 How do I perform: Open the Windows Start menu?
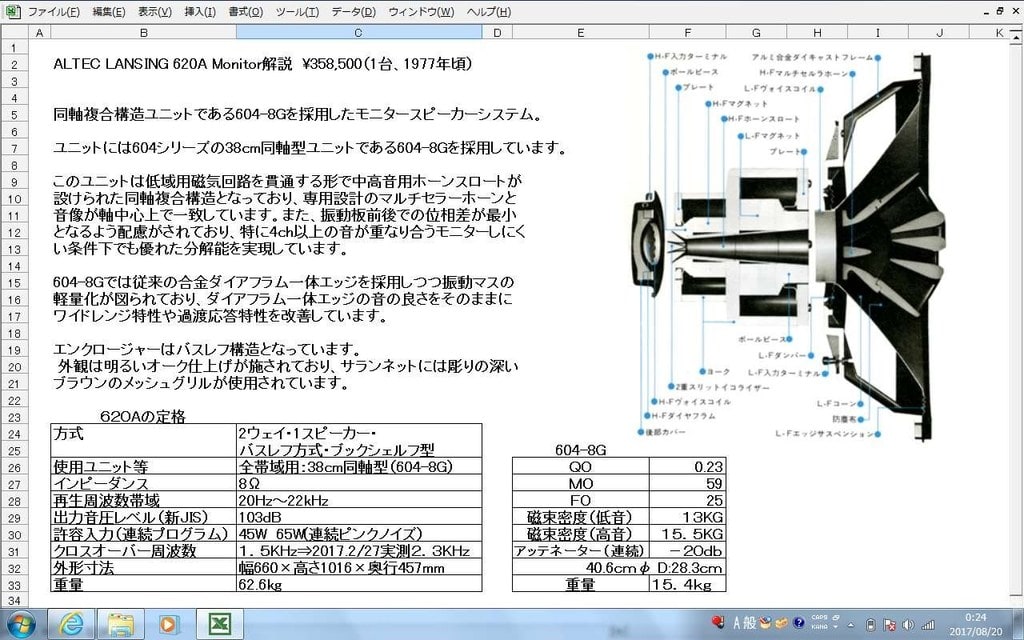coord(22,624)
